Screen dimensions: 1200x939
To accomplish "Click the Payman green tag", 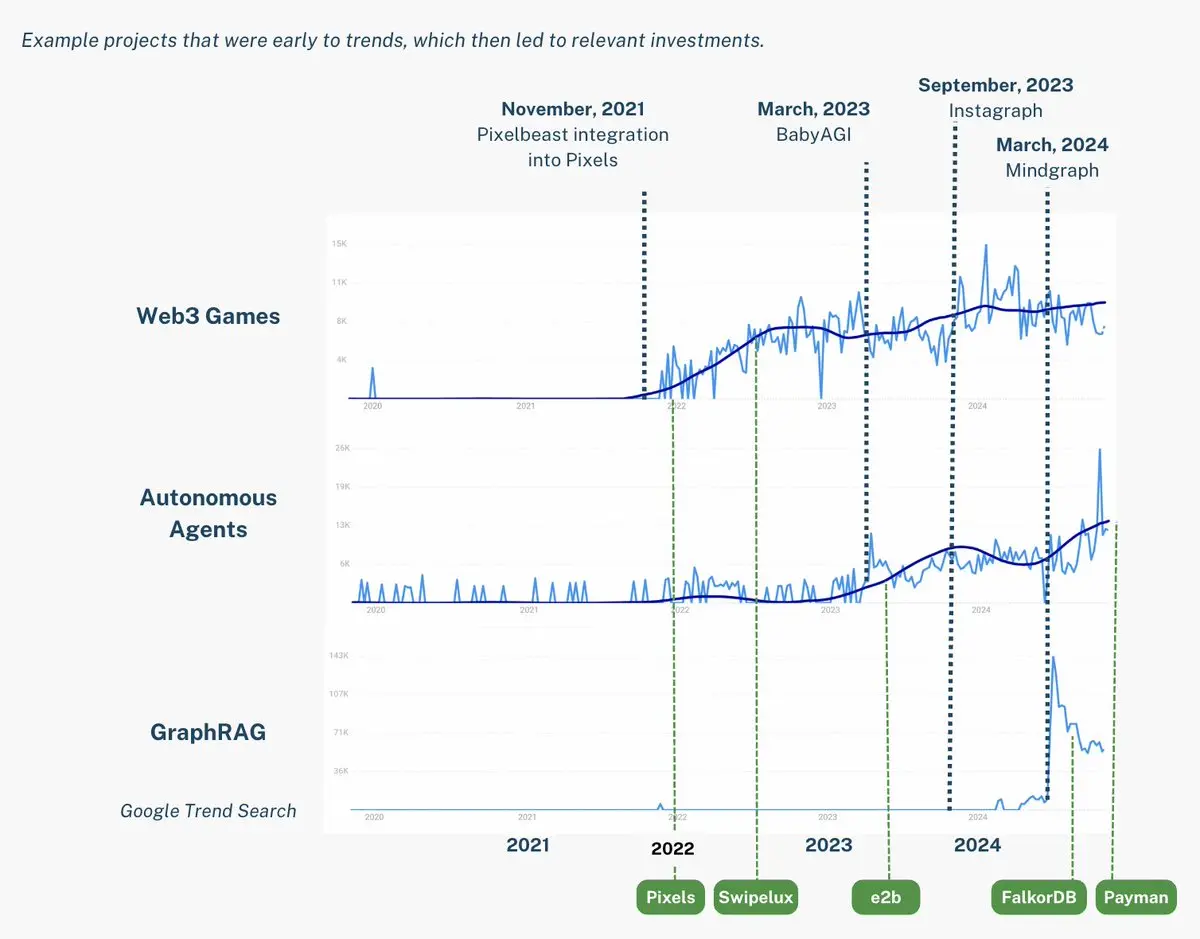I will pos(1136,897).
